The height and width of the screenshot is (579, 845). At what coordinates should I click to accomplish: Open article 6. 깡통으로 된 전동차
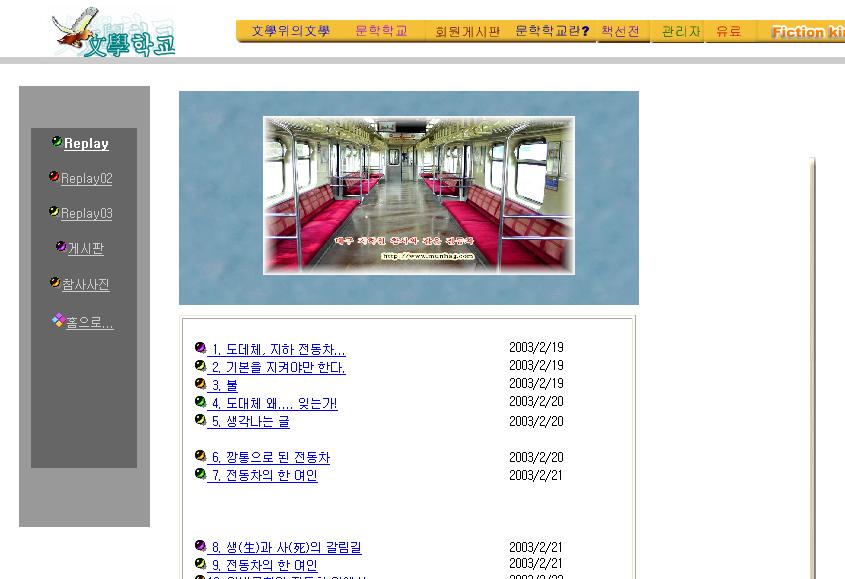tap(269, 457)
